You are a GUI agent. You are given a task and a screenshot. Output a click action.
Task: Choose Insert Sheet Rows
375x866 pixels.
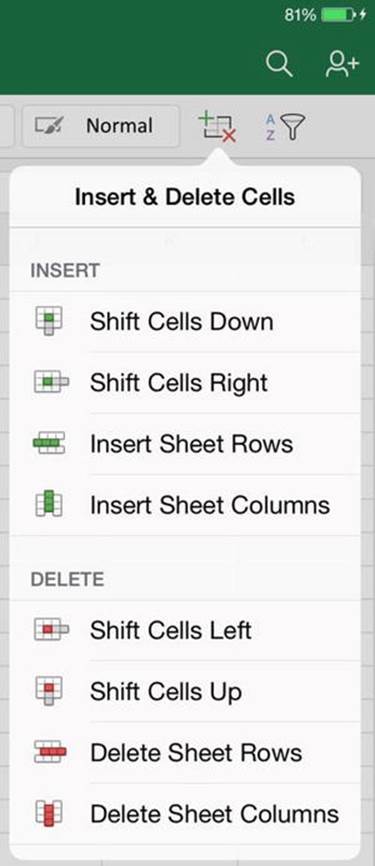(185, 444)
